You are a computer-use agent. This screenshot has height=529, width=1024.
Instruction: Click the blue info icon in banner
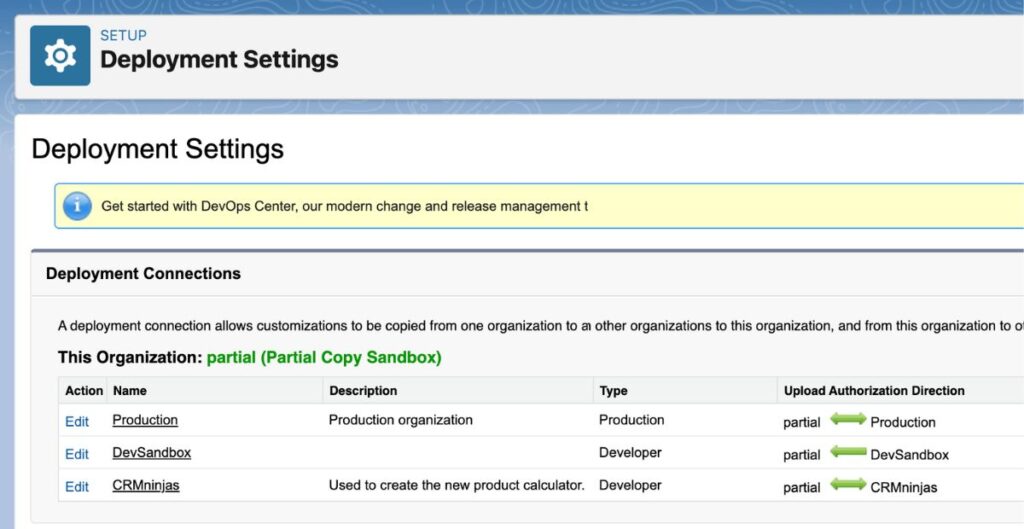click(77, 206)
